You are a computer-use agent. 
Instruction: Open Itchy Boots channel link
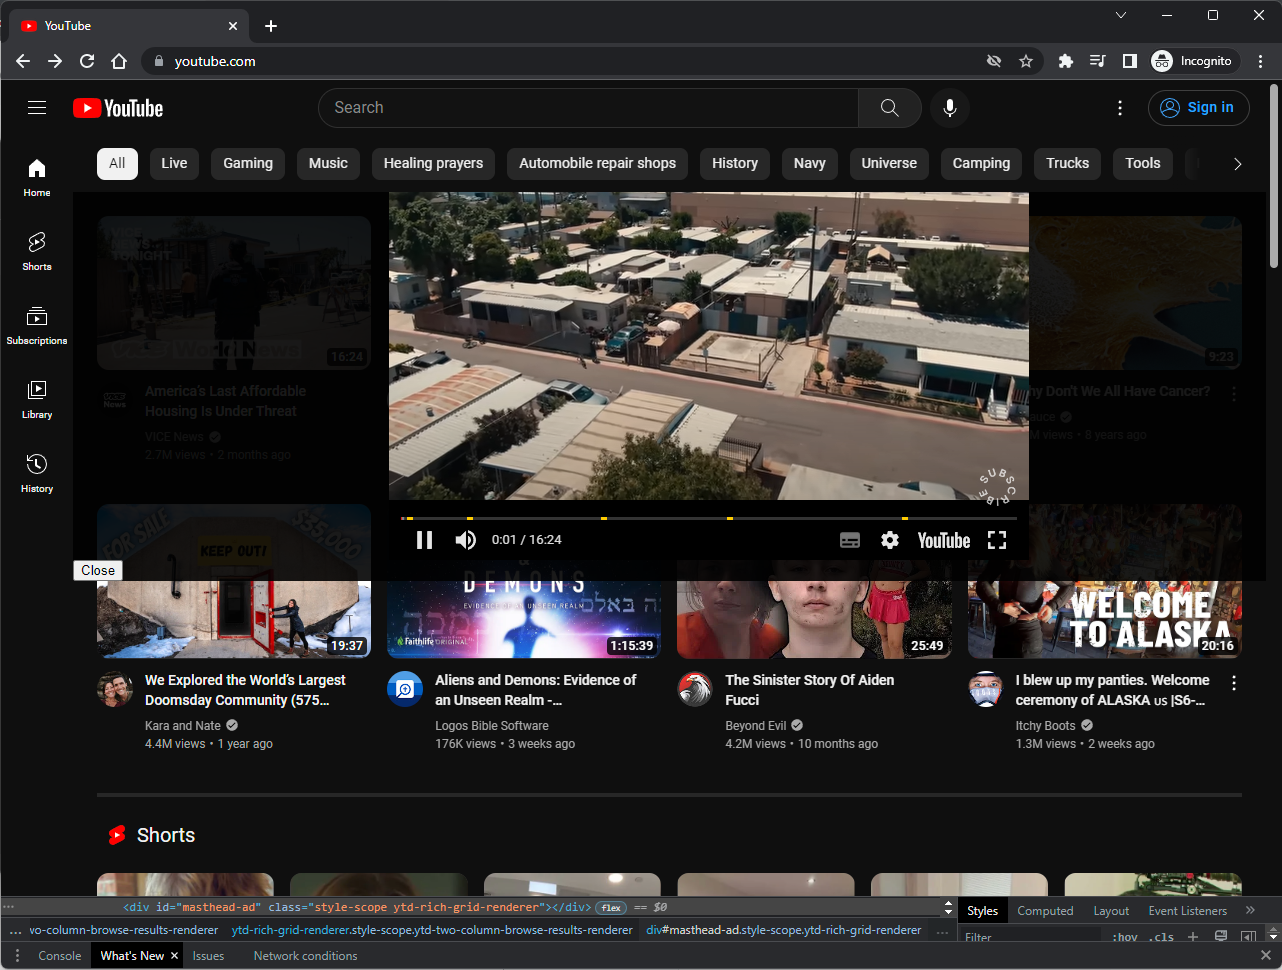pyautogui.click(x=1046, y=726)
